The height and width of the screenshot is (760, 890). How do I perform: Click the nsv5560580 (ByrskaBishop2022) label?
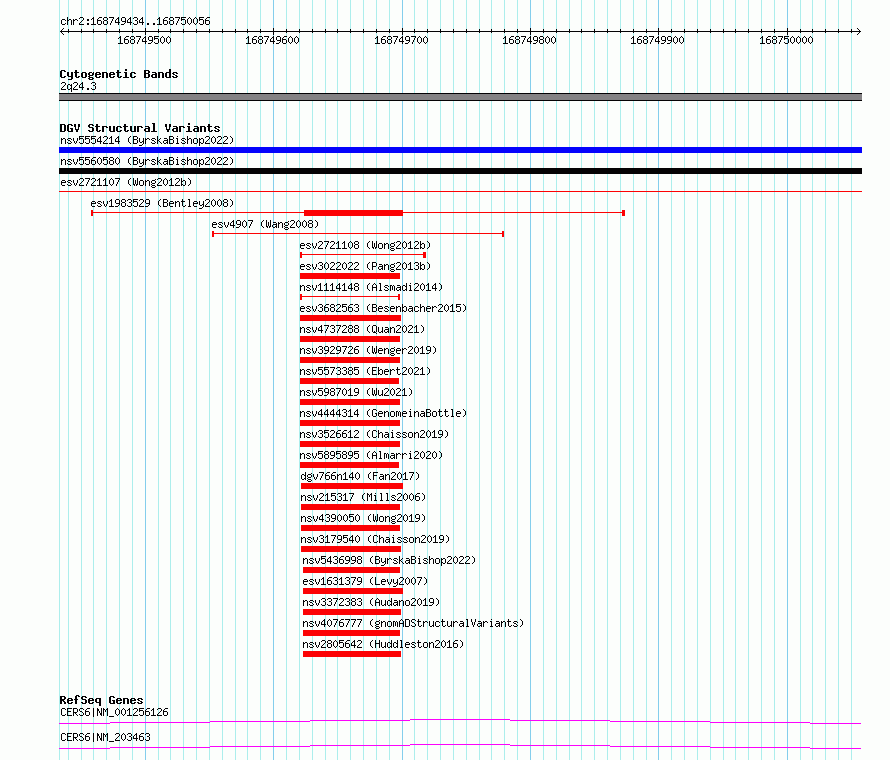point(147,161)
